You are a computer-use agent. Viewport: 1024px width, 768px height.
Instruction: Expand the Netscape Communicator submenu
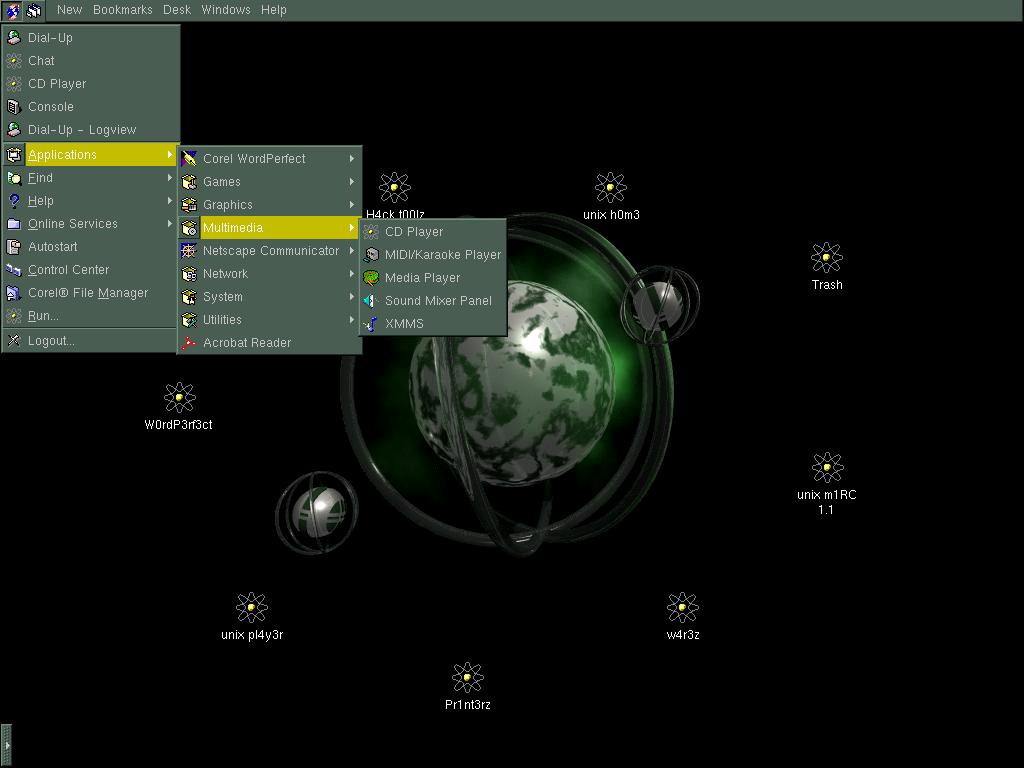pyautogui.click(x=270, y=251)
